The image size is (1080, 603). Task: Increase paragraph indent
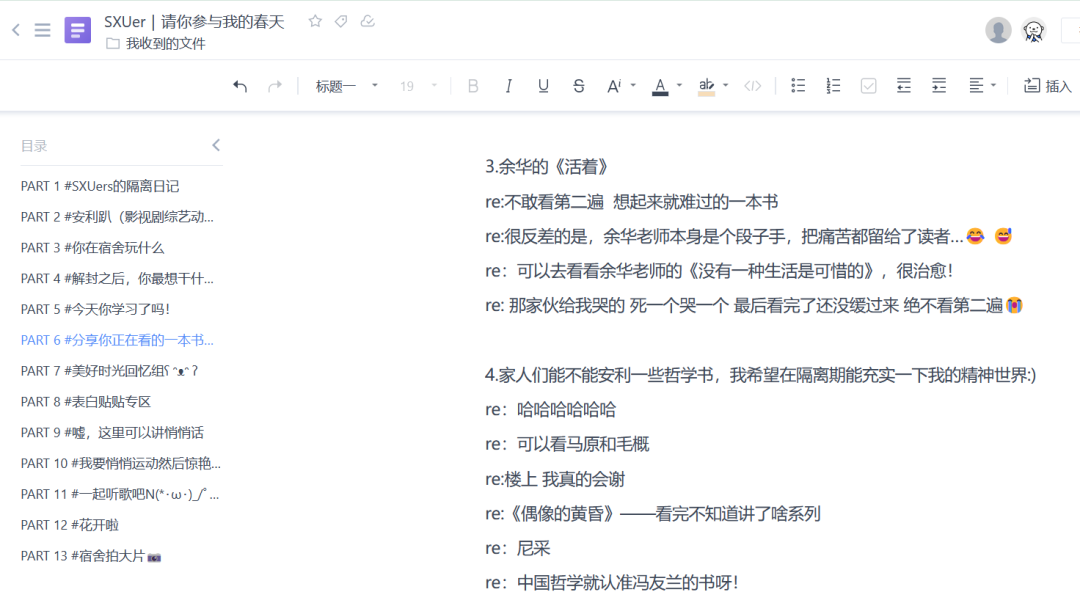[939, 86]
